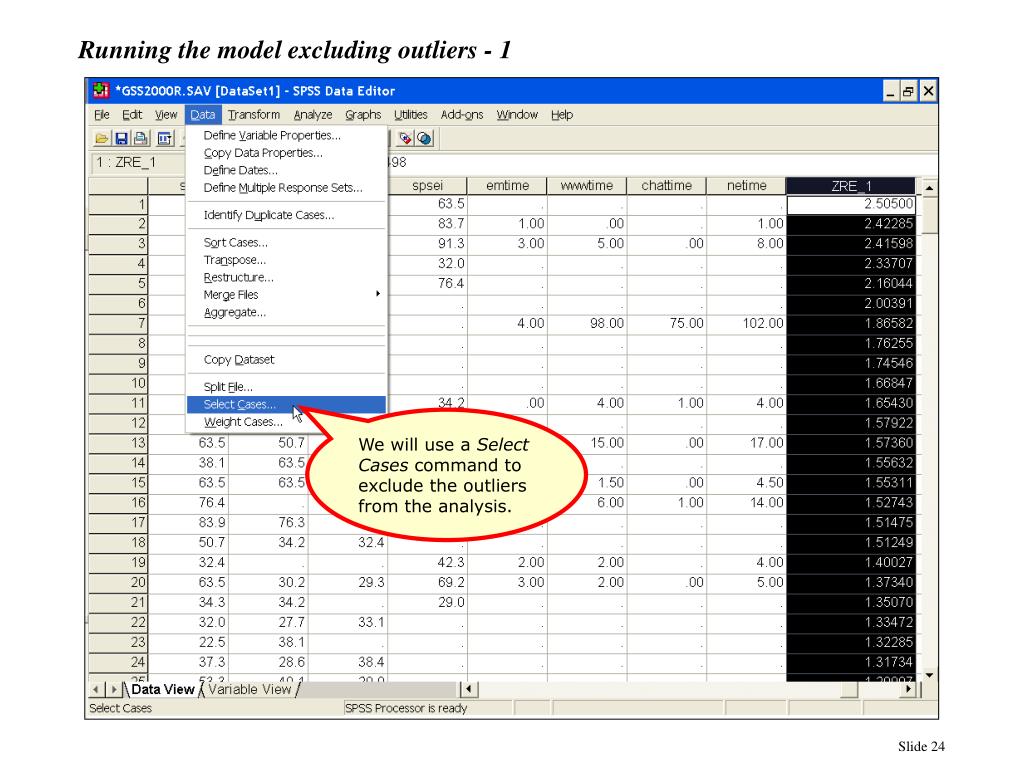Click the vertical scrollbar down arrow
1024x768 pixels.
click(x=929, y=676)
